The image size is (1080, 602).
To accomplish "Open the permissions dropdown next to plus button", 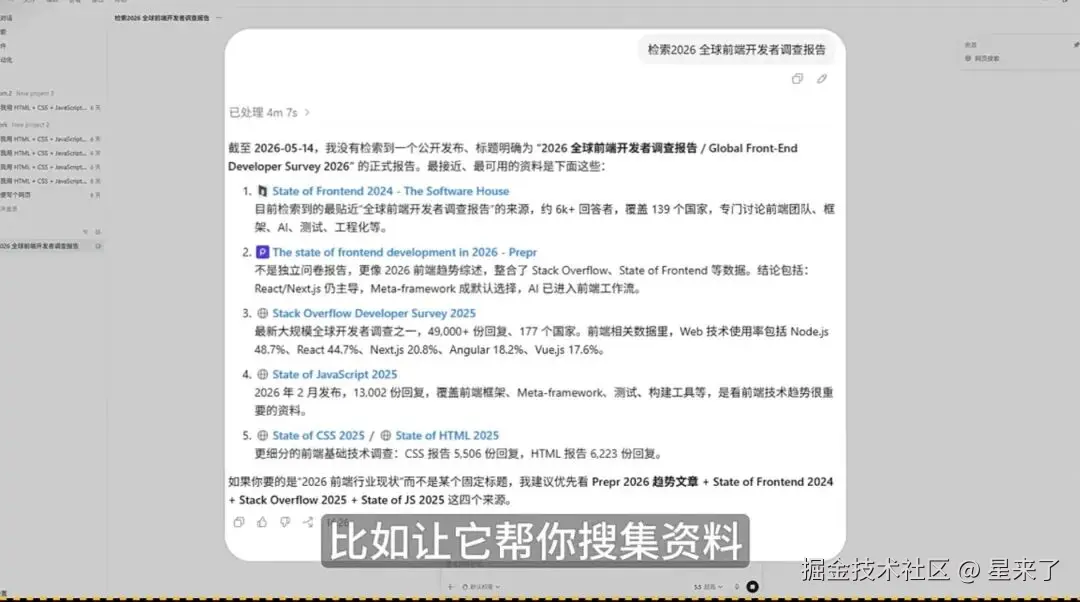I will click(x=481, y=587).
